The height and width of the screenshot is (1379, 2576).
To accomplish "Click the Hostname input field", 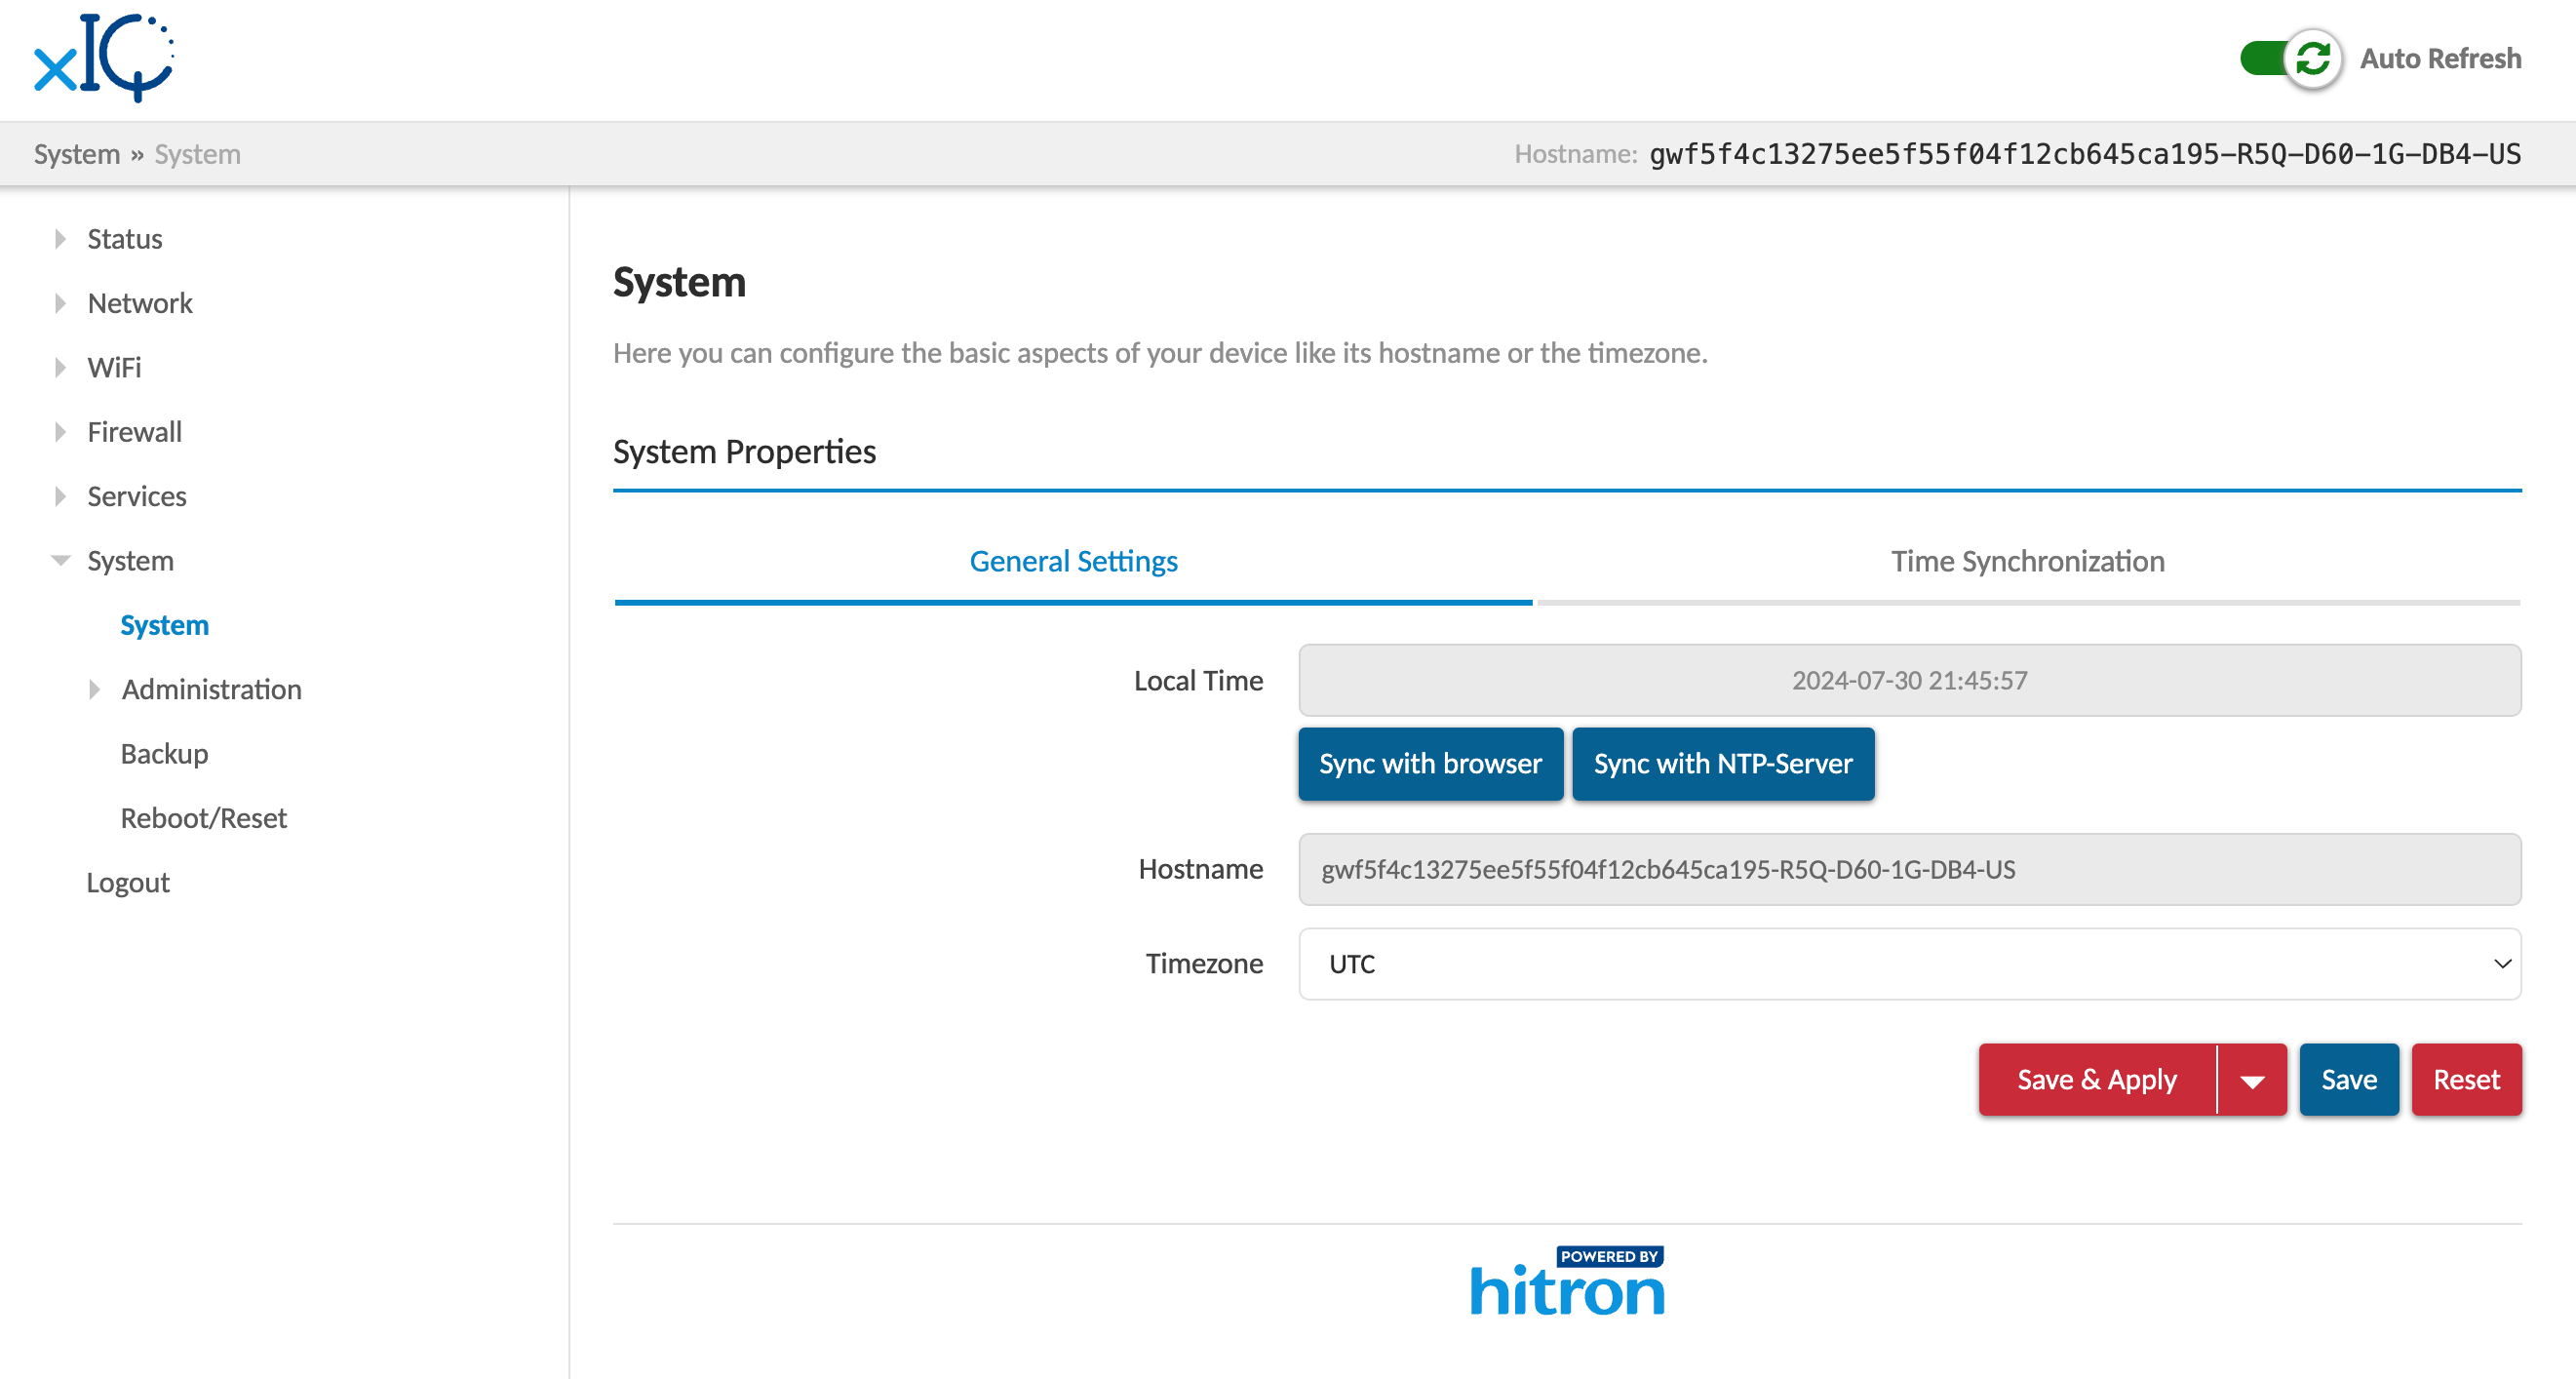I will tap(1909, 869).
